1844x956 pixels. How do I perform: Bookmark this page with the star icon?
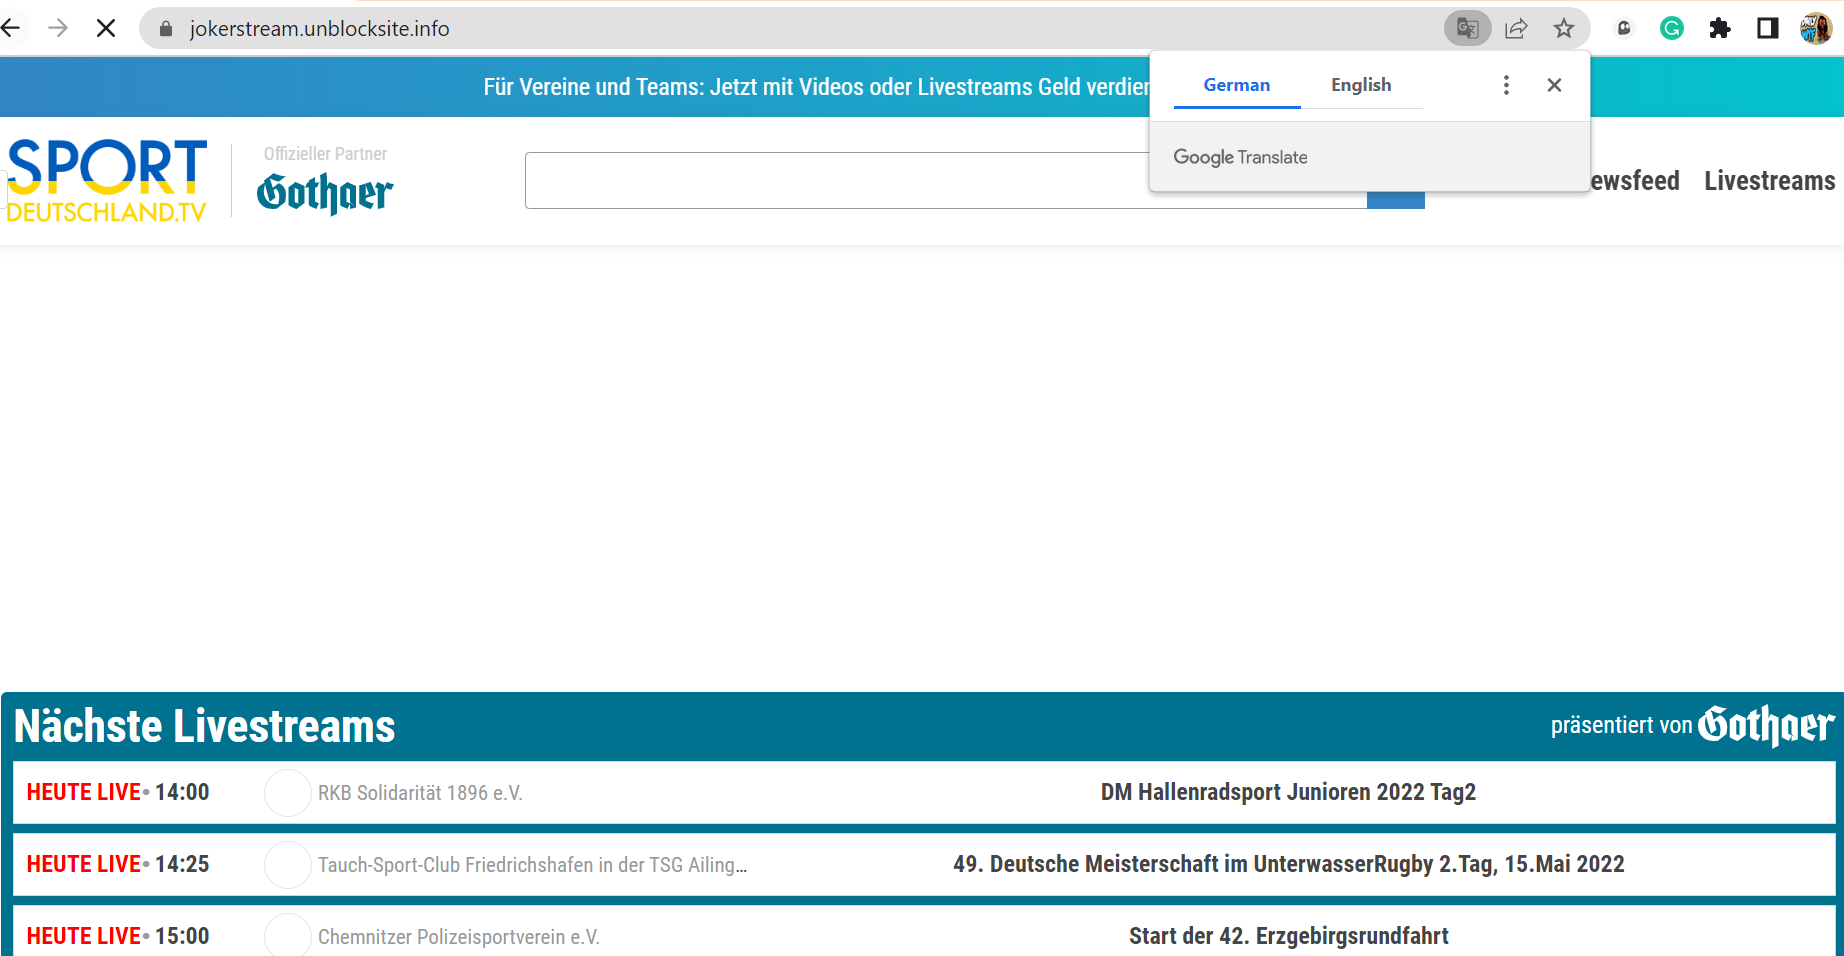coord(1564,28)
